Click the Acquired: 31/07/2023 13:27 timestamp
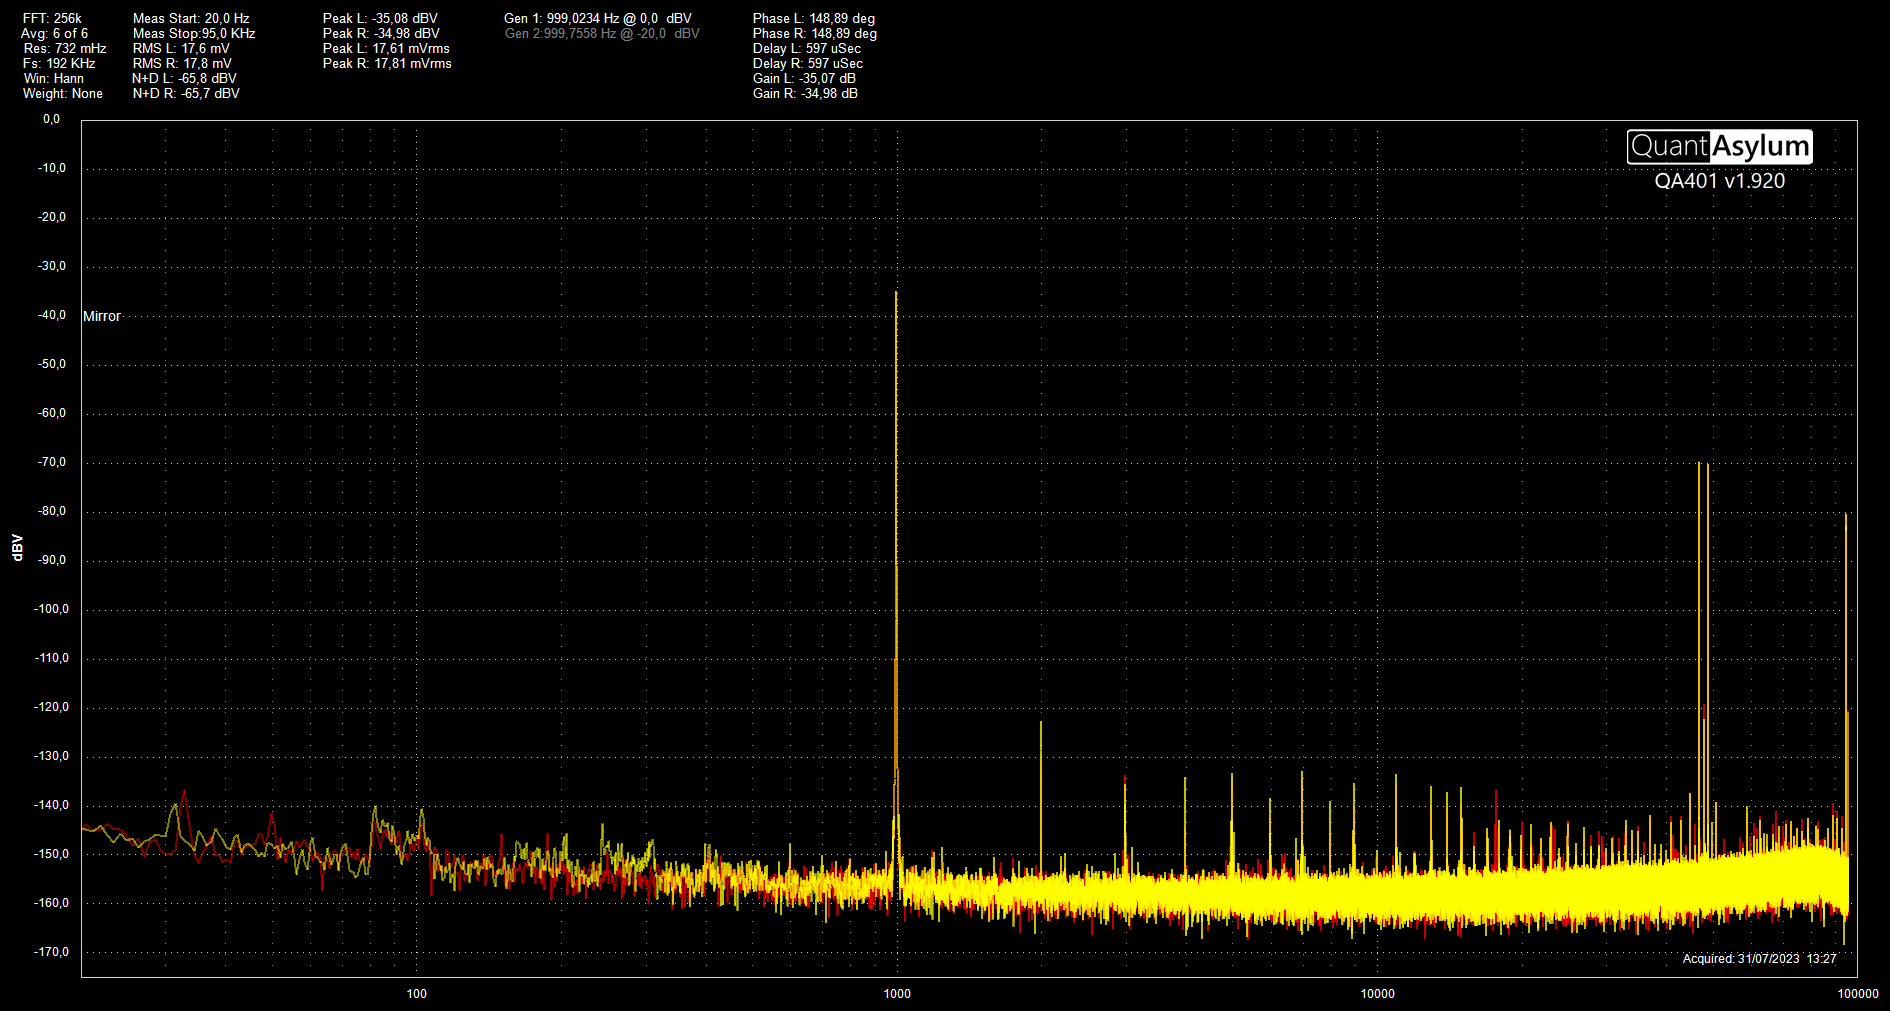The image size is (1890, 1011). [x=1759, y=958]
